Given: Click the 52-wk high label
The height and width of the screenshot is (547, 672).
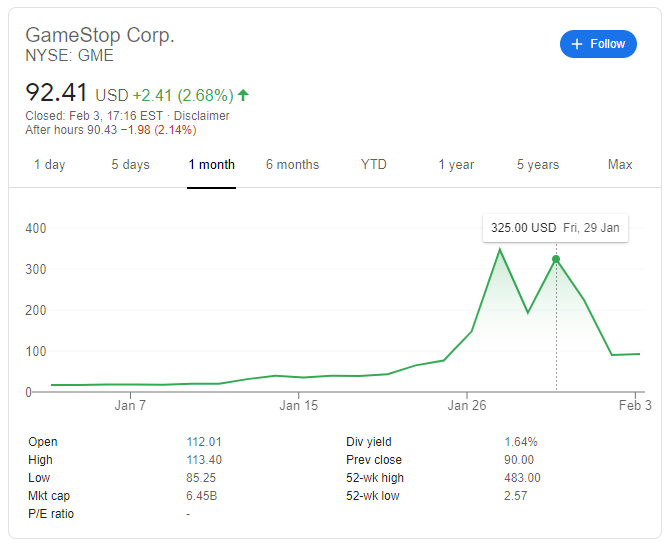Looking at the screenshot, I should 375,478.
